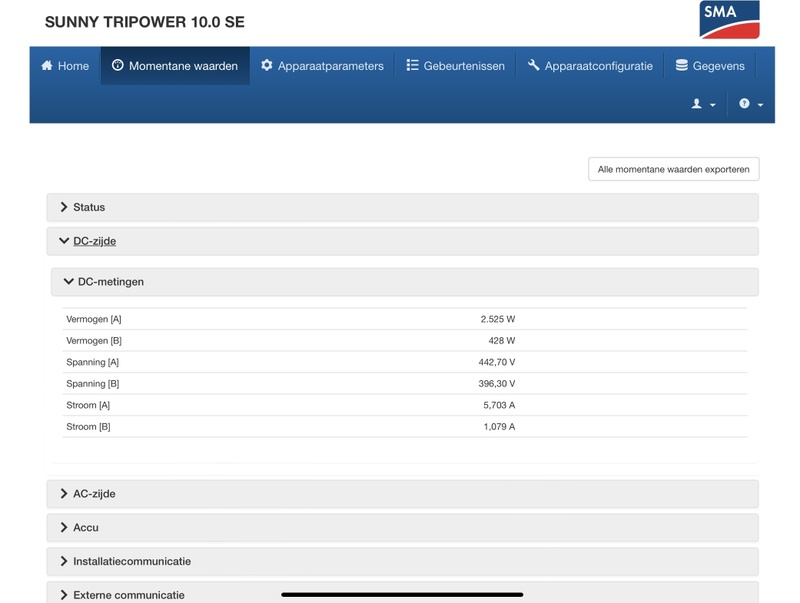Click the 1,079 A value

[499, 426]
